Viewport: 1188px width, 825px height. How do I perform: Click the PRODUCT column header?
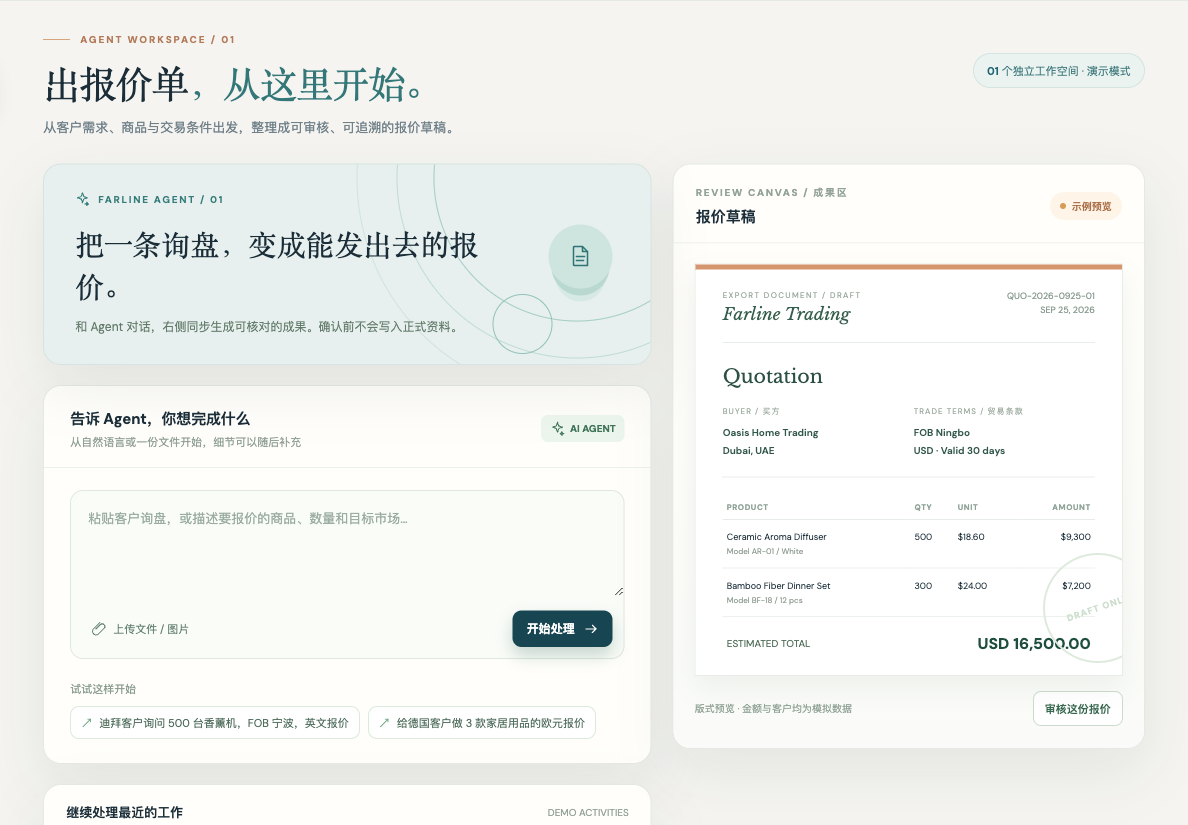point(747,508)
